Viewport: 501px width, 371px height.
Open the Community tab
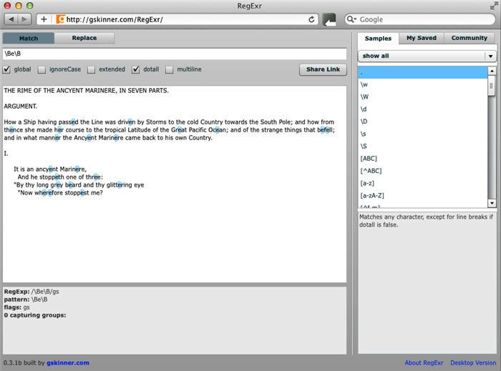469,38
